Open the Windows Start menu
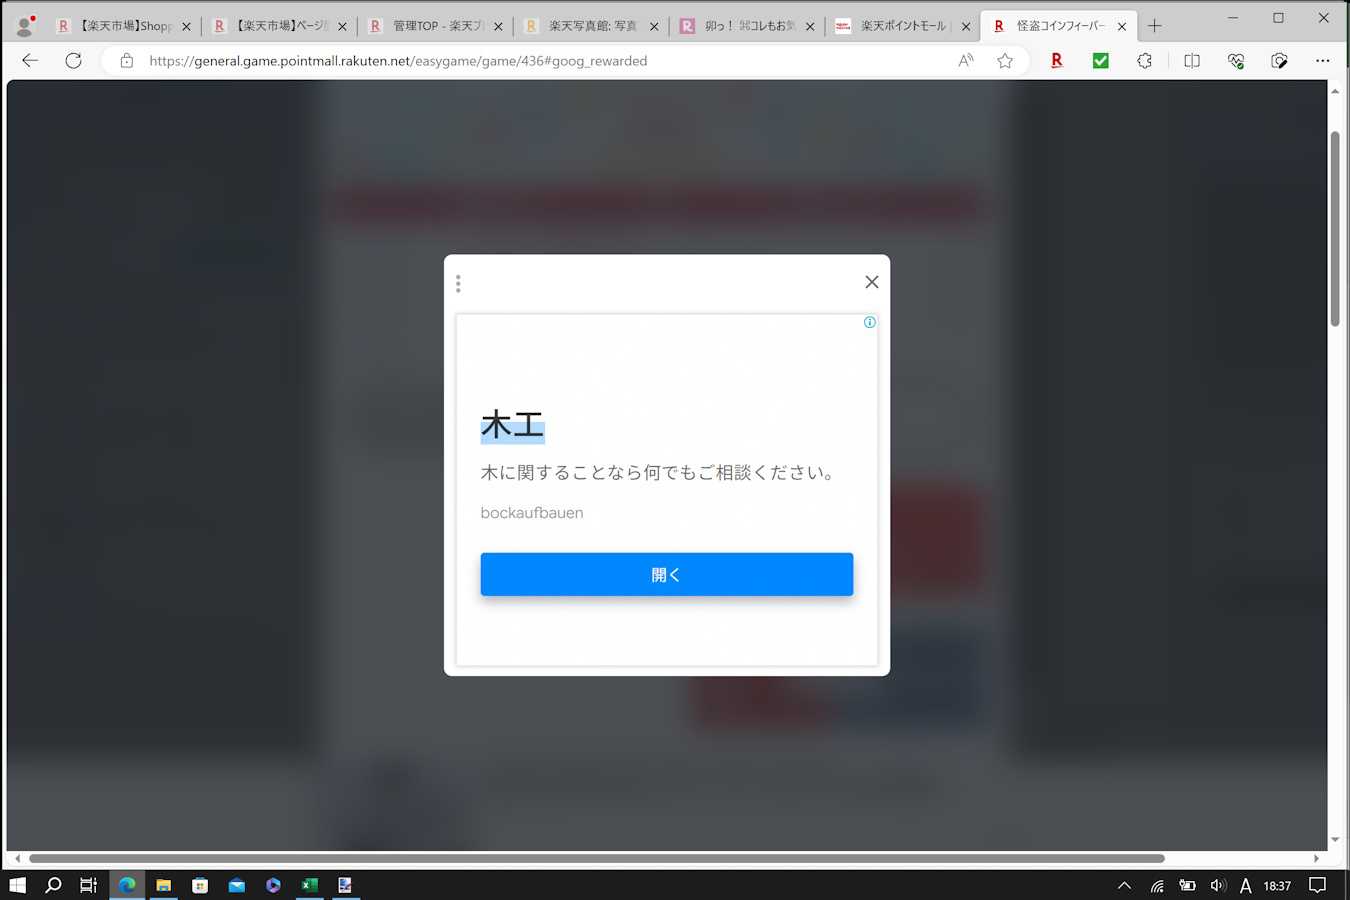Screen dimensions: 1350x900 pos(17,885)
